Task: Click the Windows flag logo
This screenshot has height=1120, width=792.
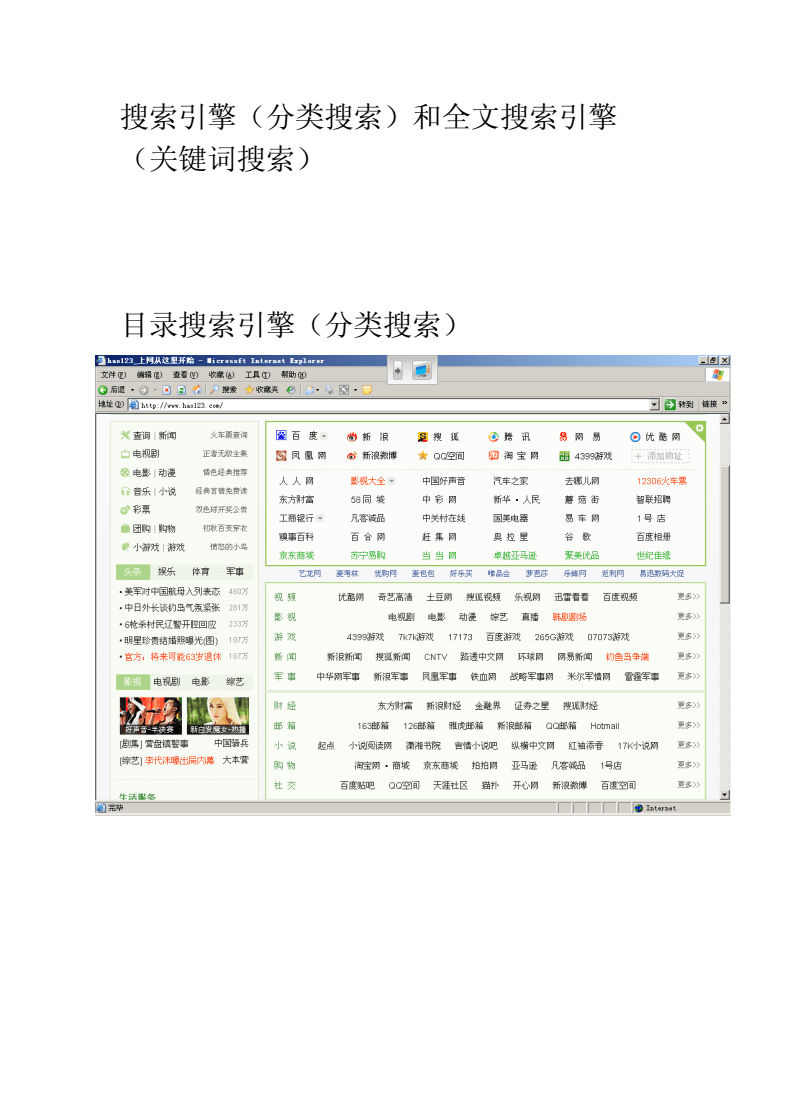Action: pyautogui.click(x=718, y=375)
